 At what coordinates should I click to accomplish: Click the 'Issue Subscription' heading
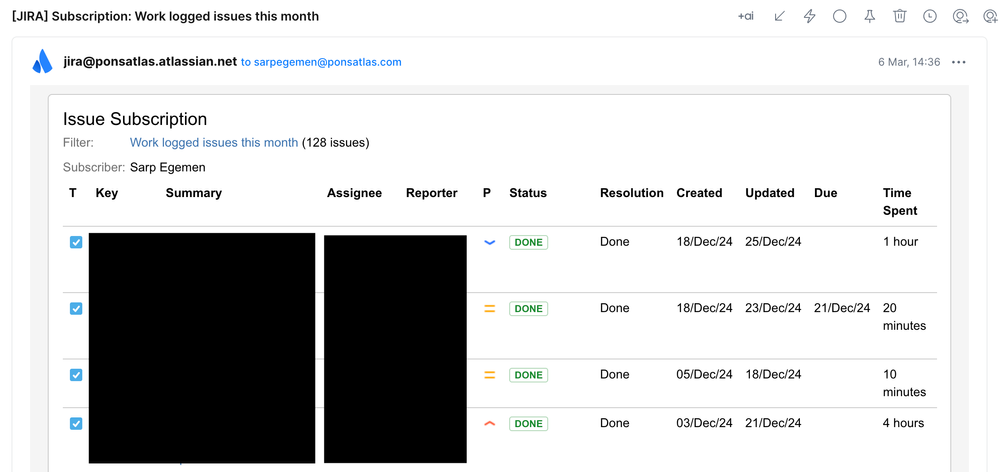pos(135,119)
